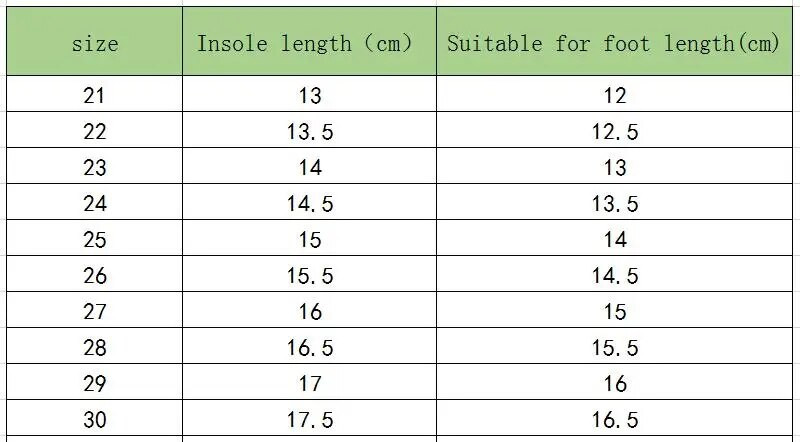
Task: Select size 25 in the first column
Action: [x=95, y=240]
